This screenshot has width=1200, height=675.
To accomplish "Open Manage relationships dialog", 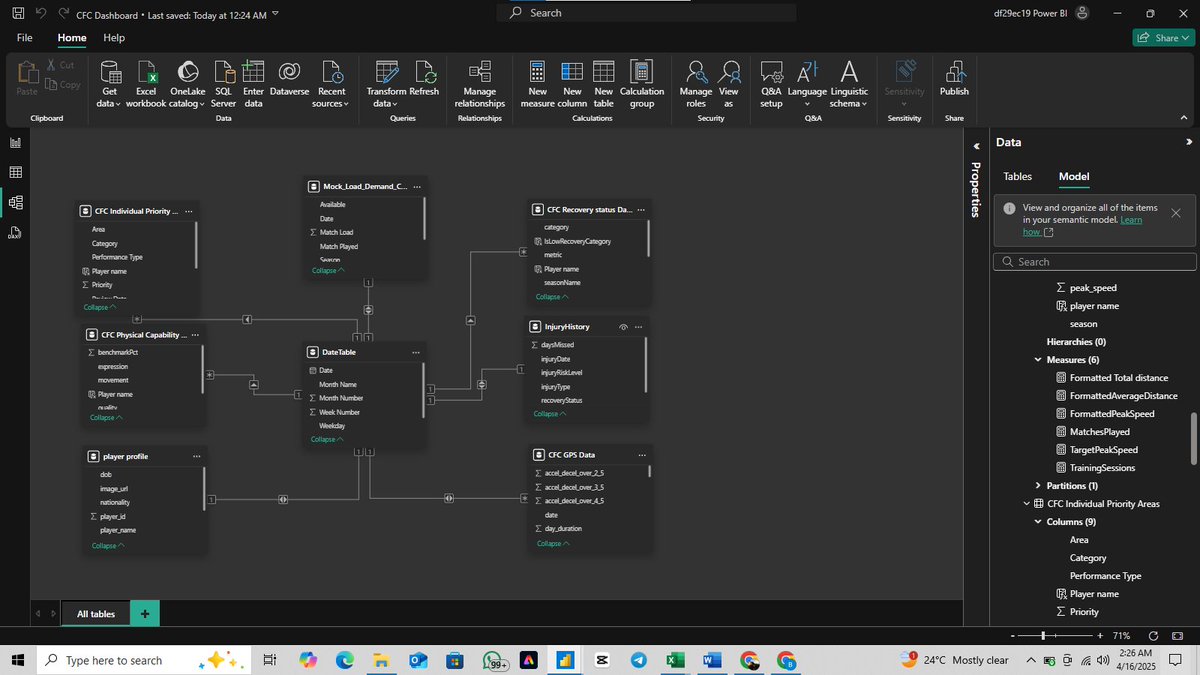I will click(x=479, y=82).
